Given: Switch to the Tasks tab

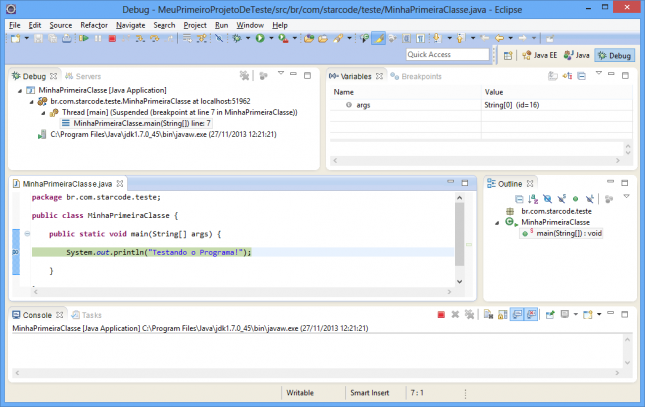Looking at the screenshot, I should point(86,315).
